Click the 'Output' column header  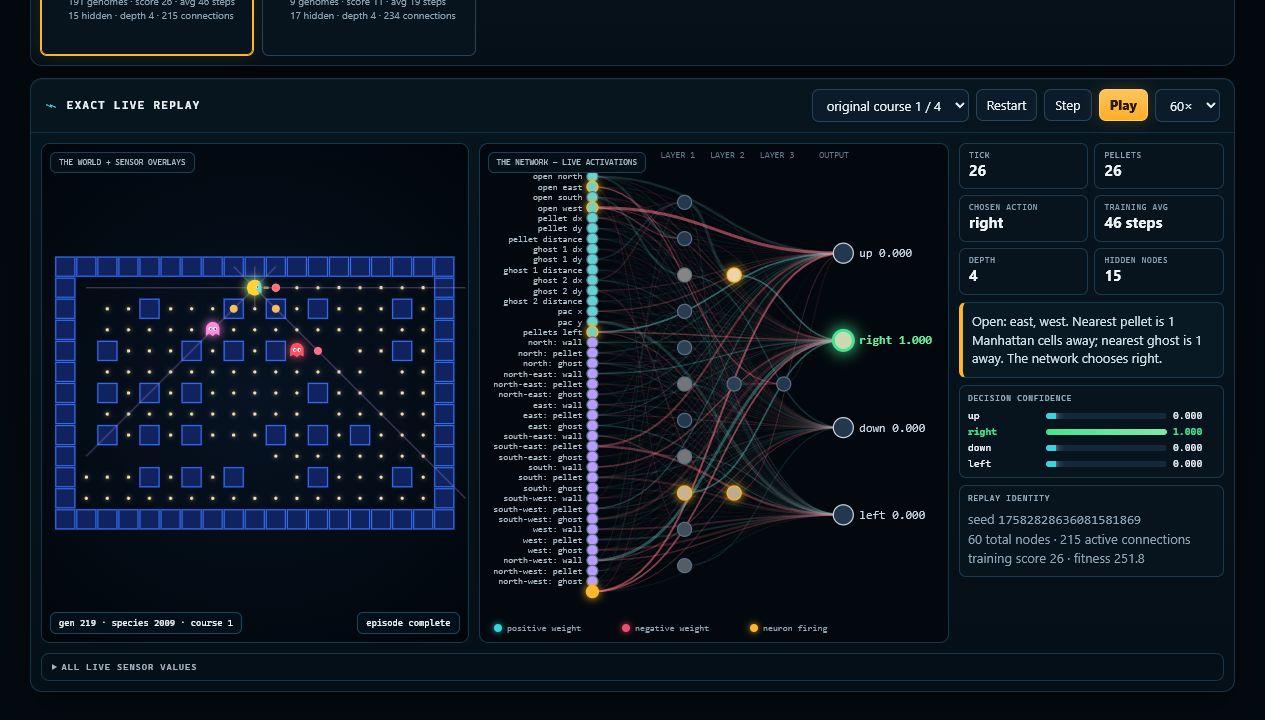point(833,155)
